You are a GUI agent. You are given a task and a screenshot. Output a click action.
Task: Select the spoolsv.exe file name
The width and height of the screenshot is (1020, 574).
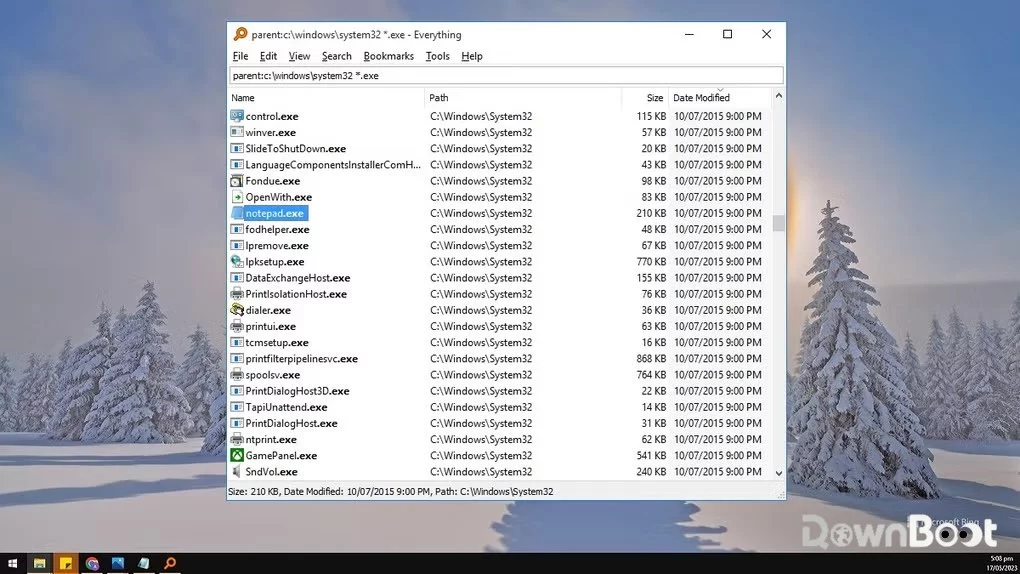click(x=273, y=375)
